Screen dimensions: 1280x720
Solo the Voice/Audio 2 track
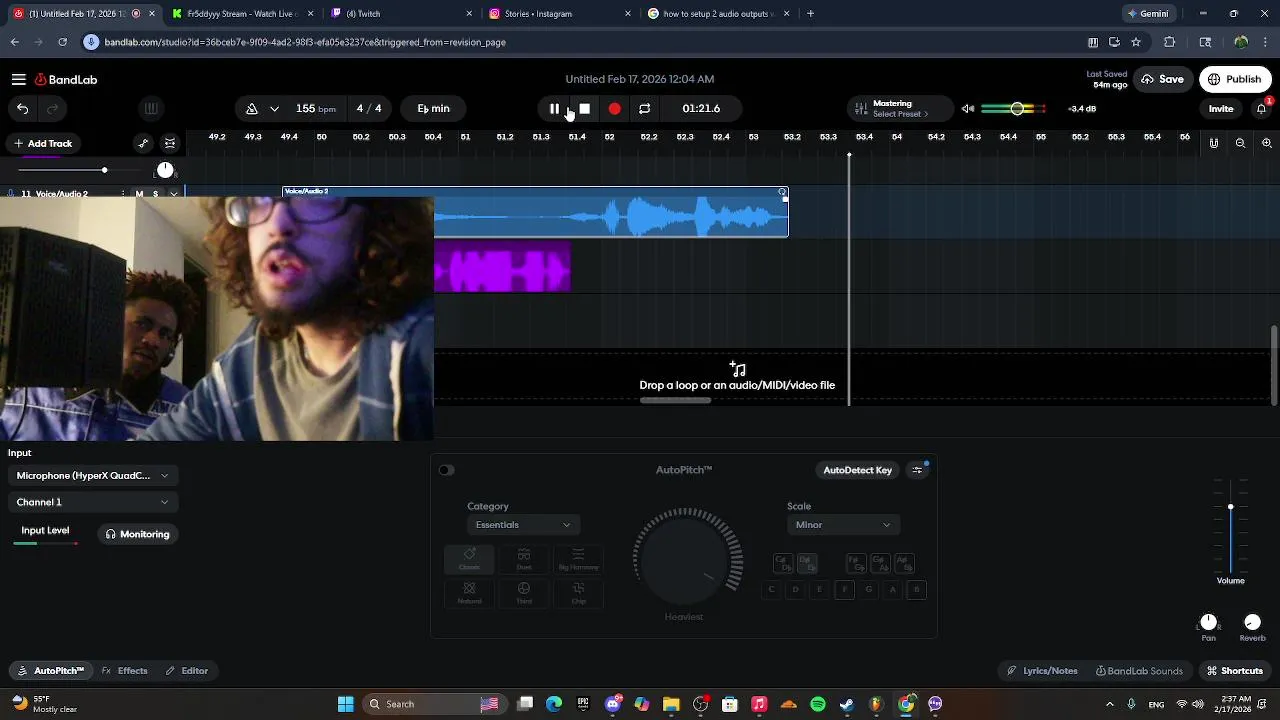[x=156, y=193]
